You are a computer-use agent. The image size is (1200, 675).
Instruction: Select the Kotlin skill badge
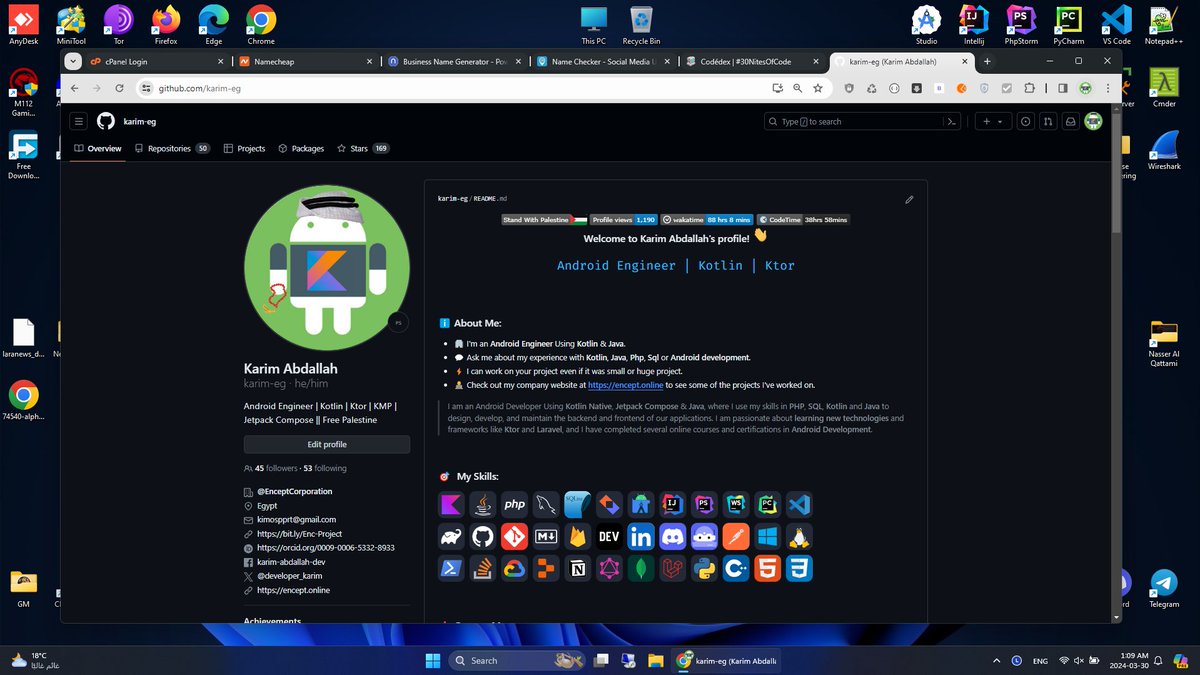tap(450, 504)
